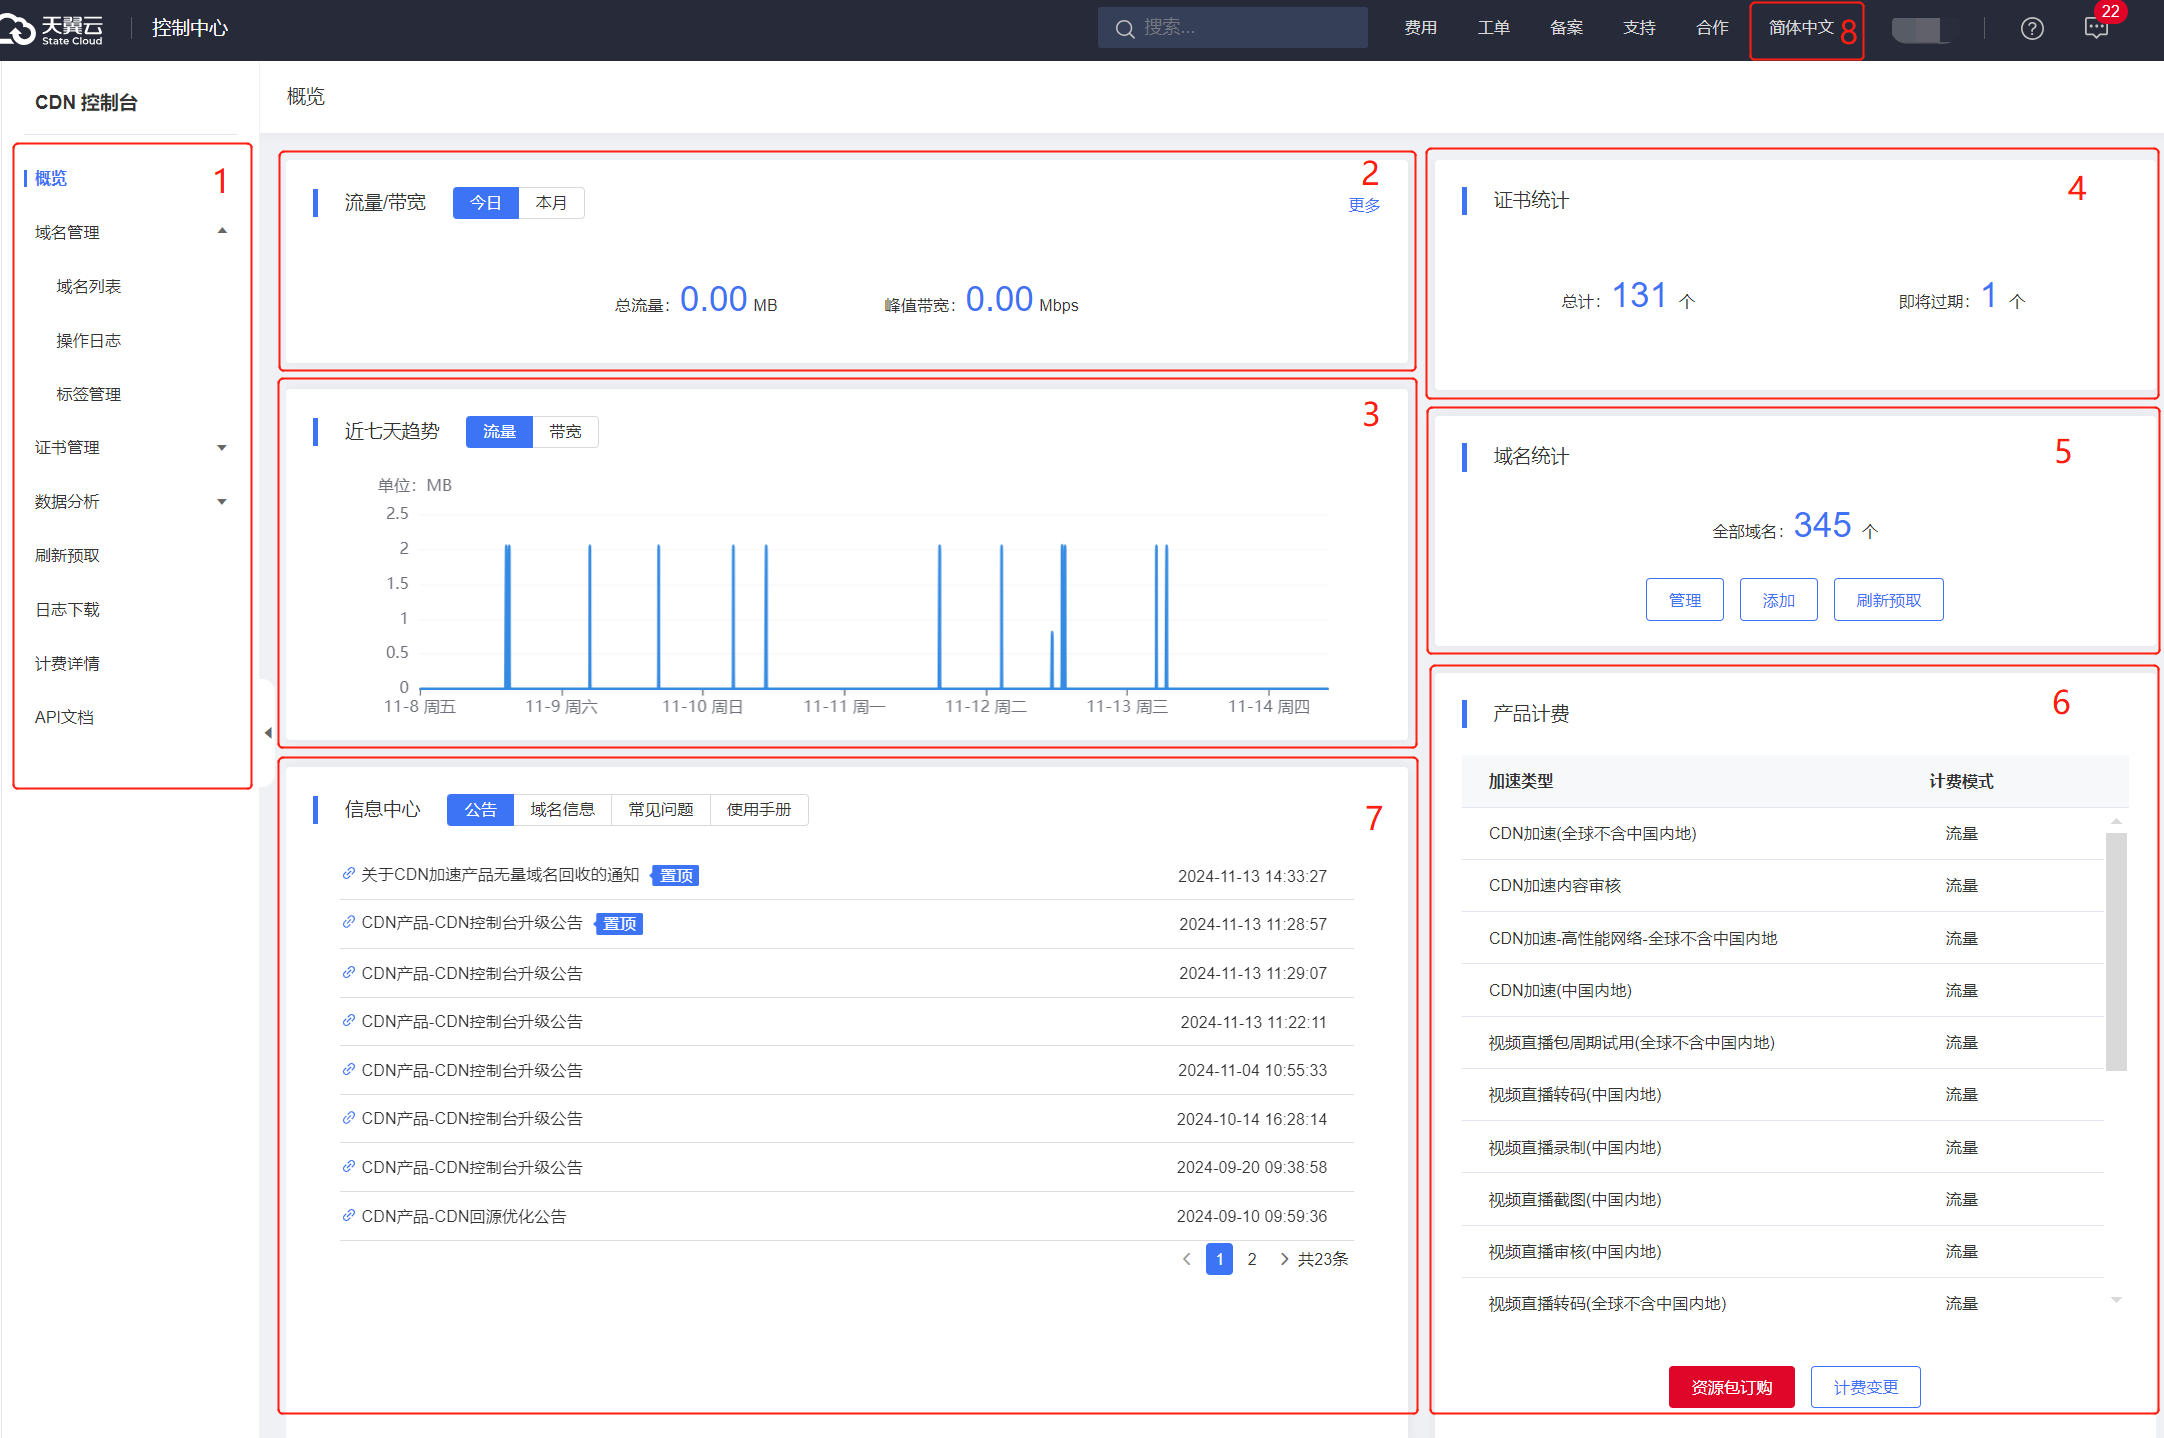Image resolution: width=2164 pixels, height=1438 pixels.
Task: Click scrollbar down arrow in 产品计费 table
Action: tap(2116, 1300)
